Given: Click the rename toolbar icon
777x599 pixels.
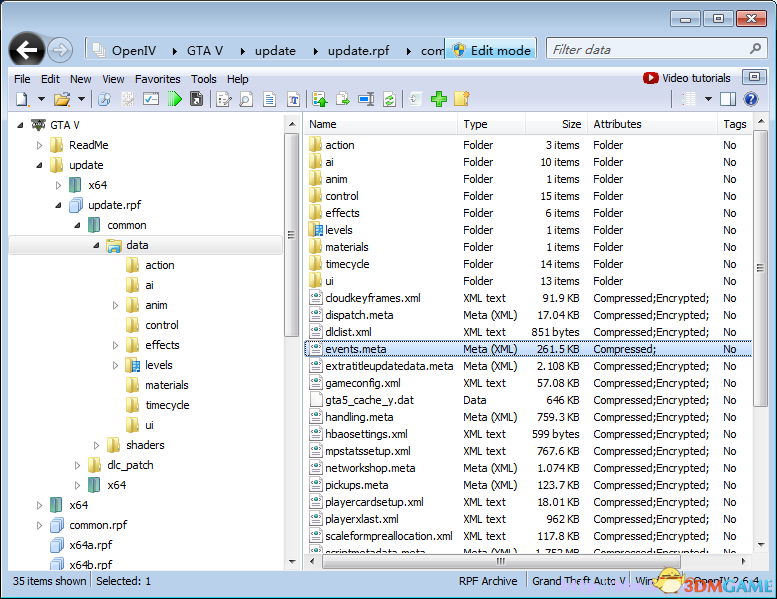Looking at the screenshot, I should 366,99.
